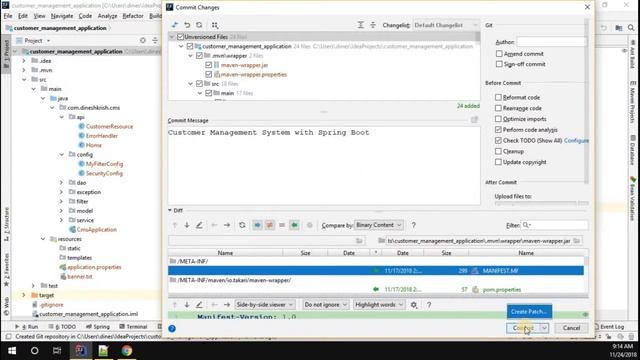Enable the Sign-off commit checkbox

[x=499, y=64]
